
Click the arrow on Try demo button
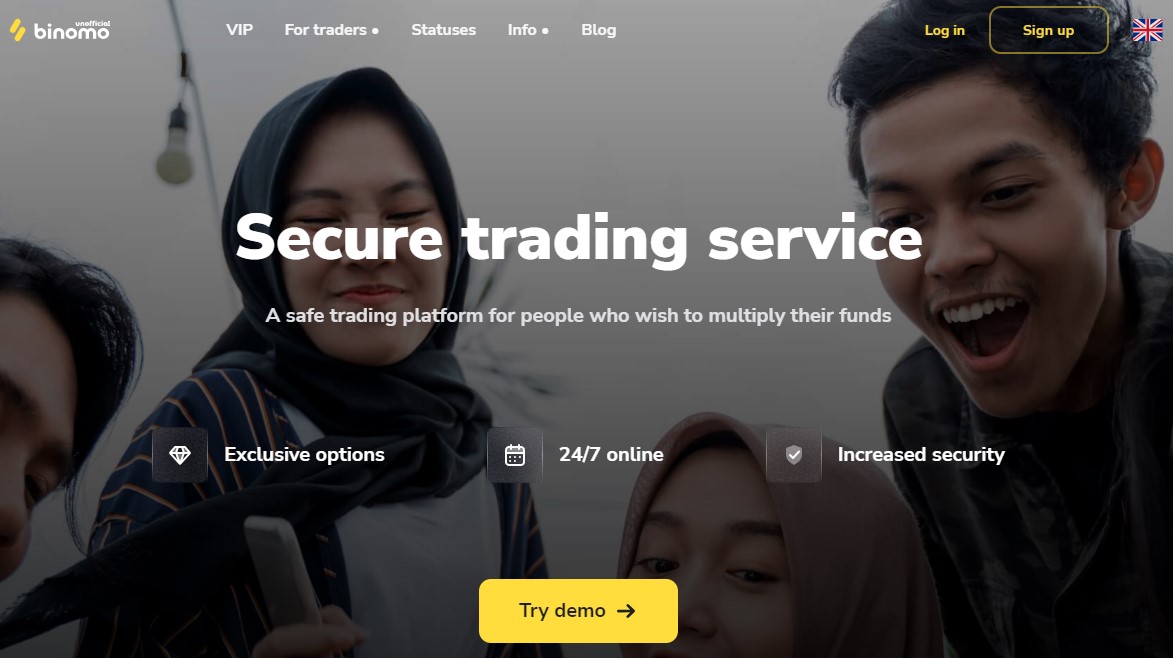pyautogui.click(x=626, y=611)
